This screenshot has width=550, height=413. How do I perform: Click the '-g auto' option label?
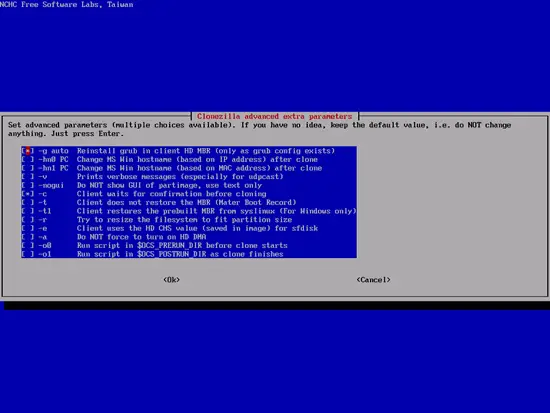(x=53, y=151)
